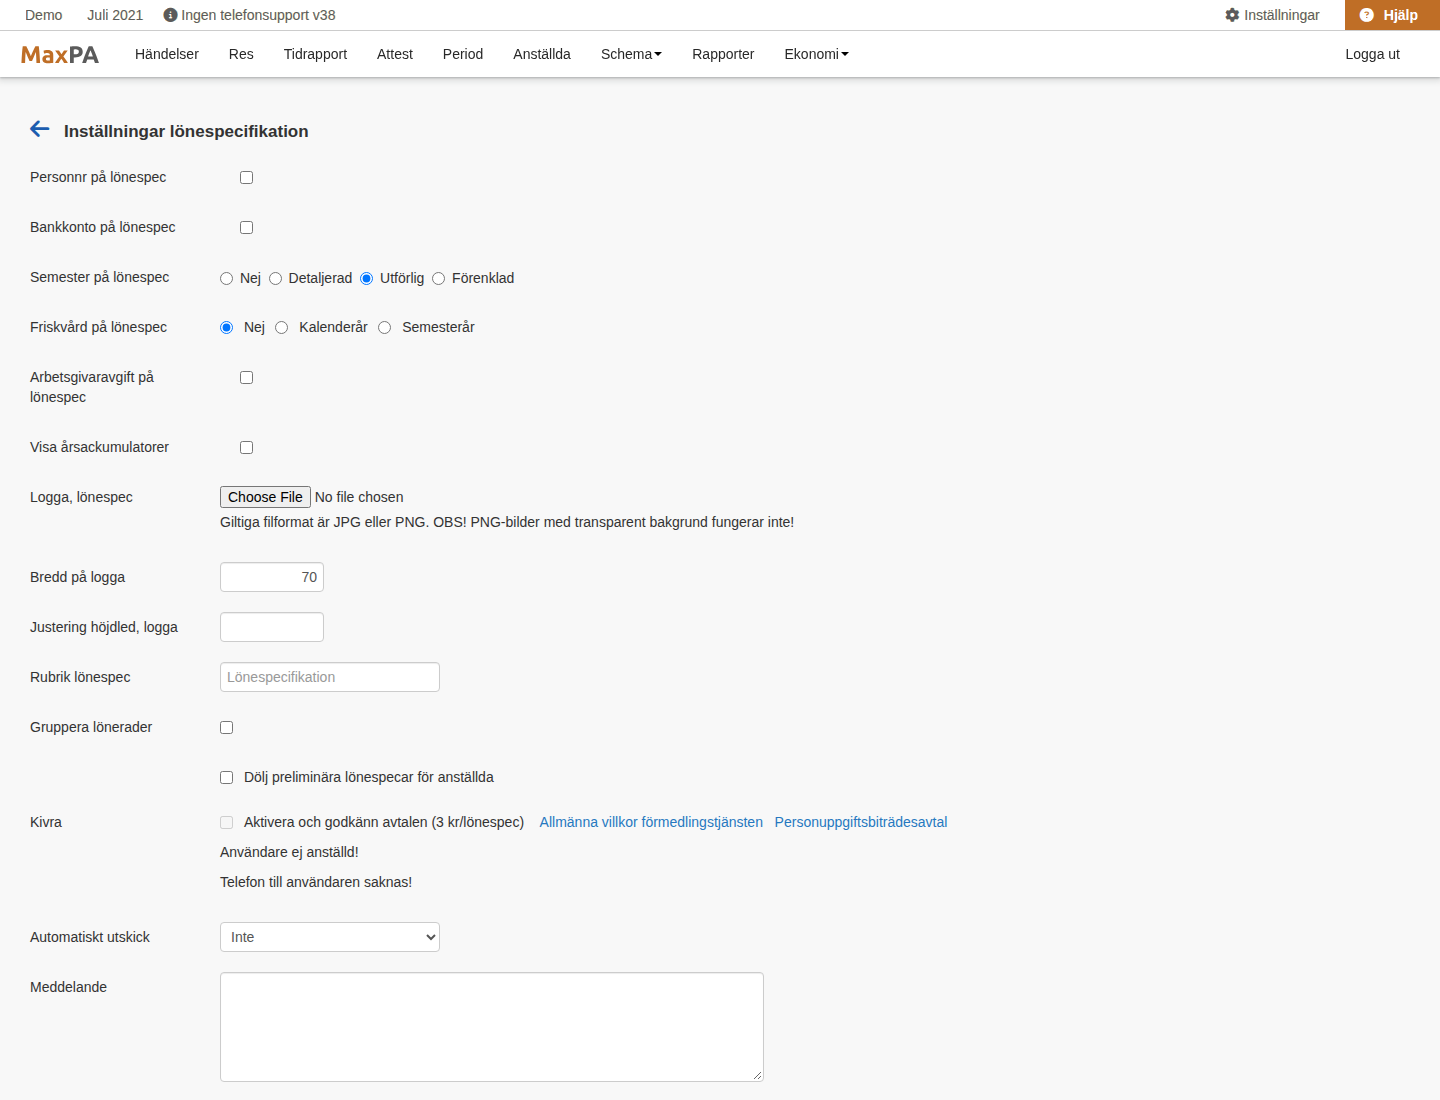1440x1100 pixels.
Task: Click Logga ut
Action: point(1372,54)
